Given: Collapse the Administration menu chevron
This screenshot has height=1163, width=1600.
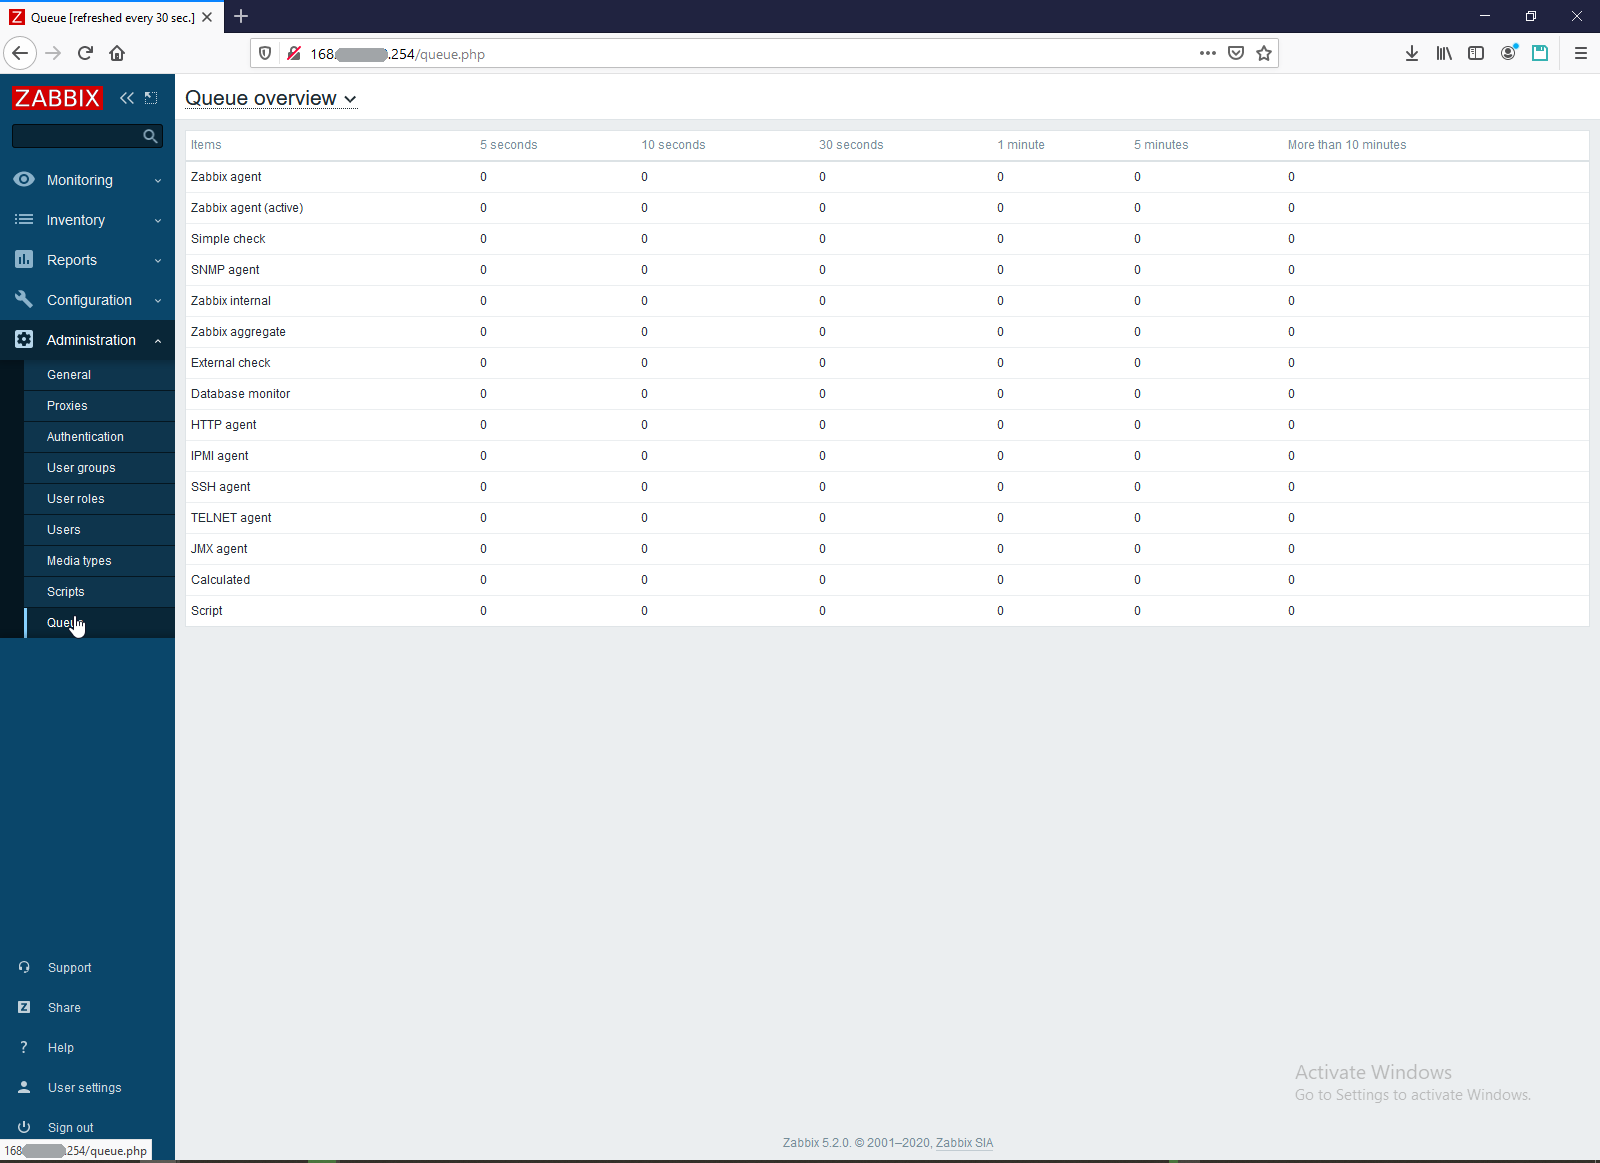Looking at the screenshot, I should [x=158, y=341].
